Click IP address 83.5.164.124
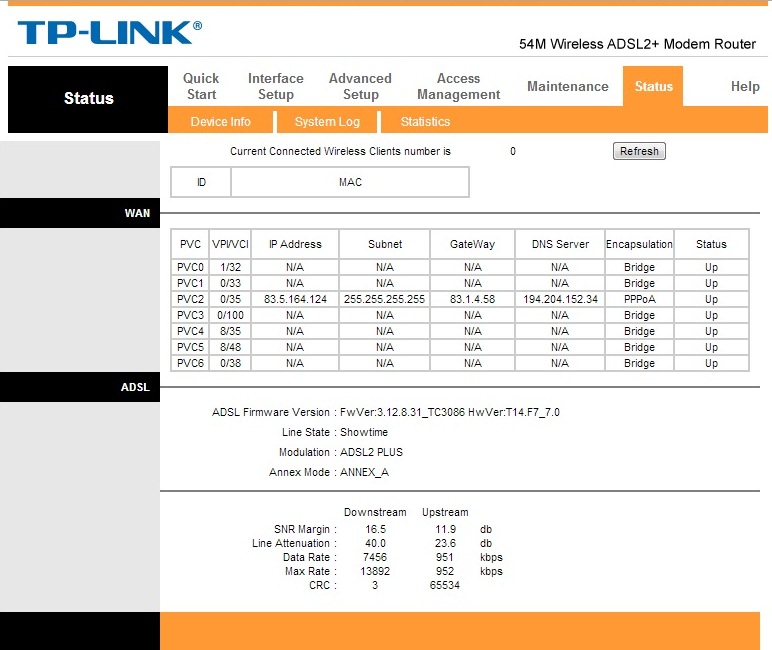The height and width of the screenshot is (650, 772). coord(295,299)
